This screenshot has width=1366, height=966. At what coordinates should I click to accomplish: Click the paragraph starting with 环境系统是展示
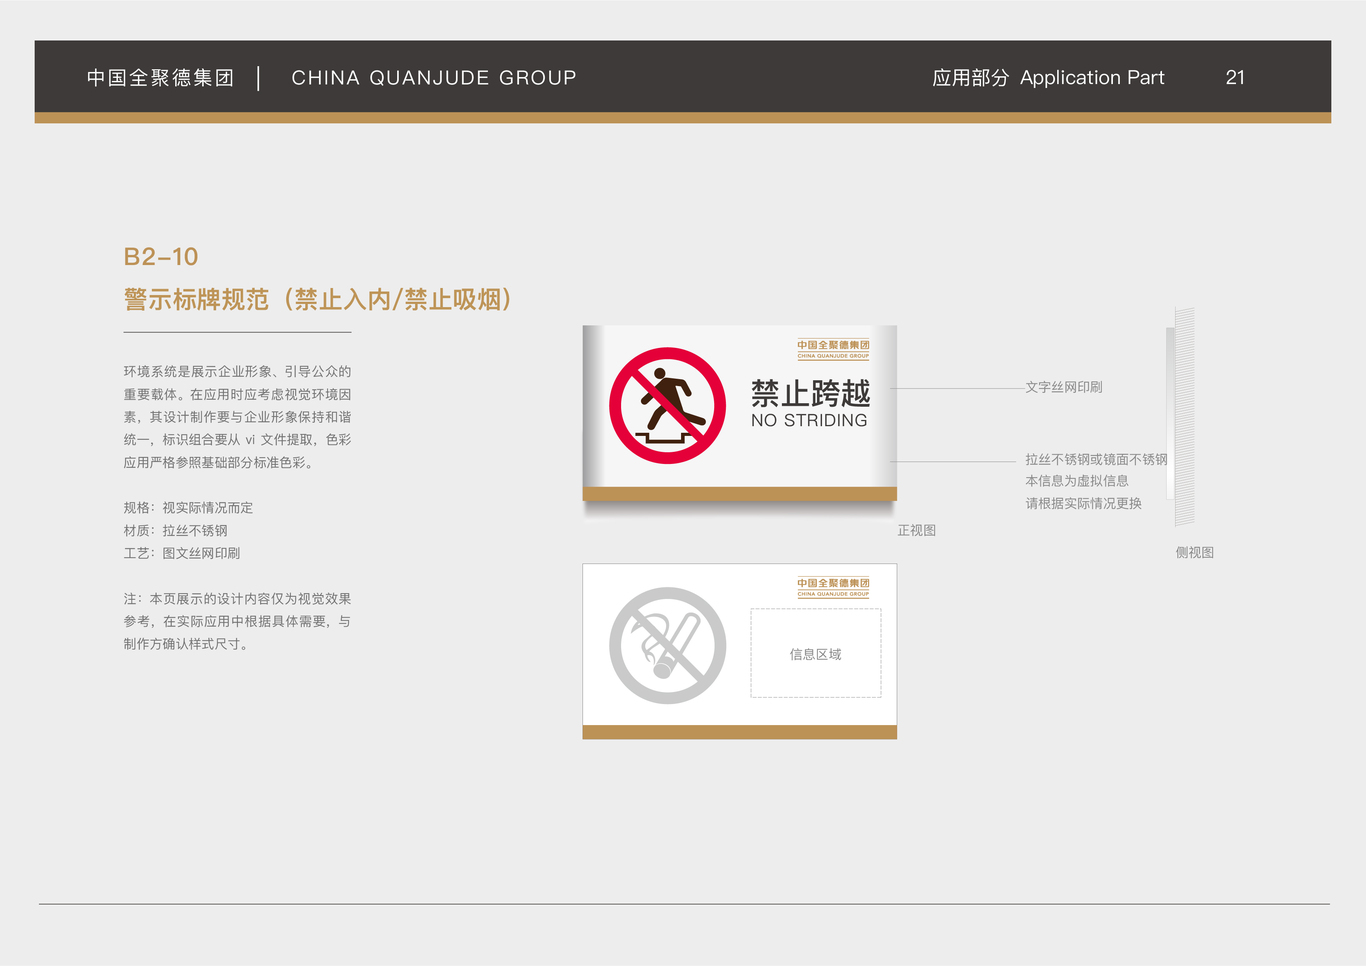coord(237,417)
